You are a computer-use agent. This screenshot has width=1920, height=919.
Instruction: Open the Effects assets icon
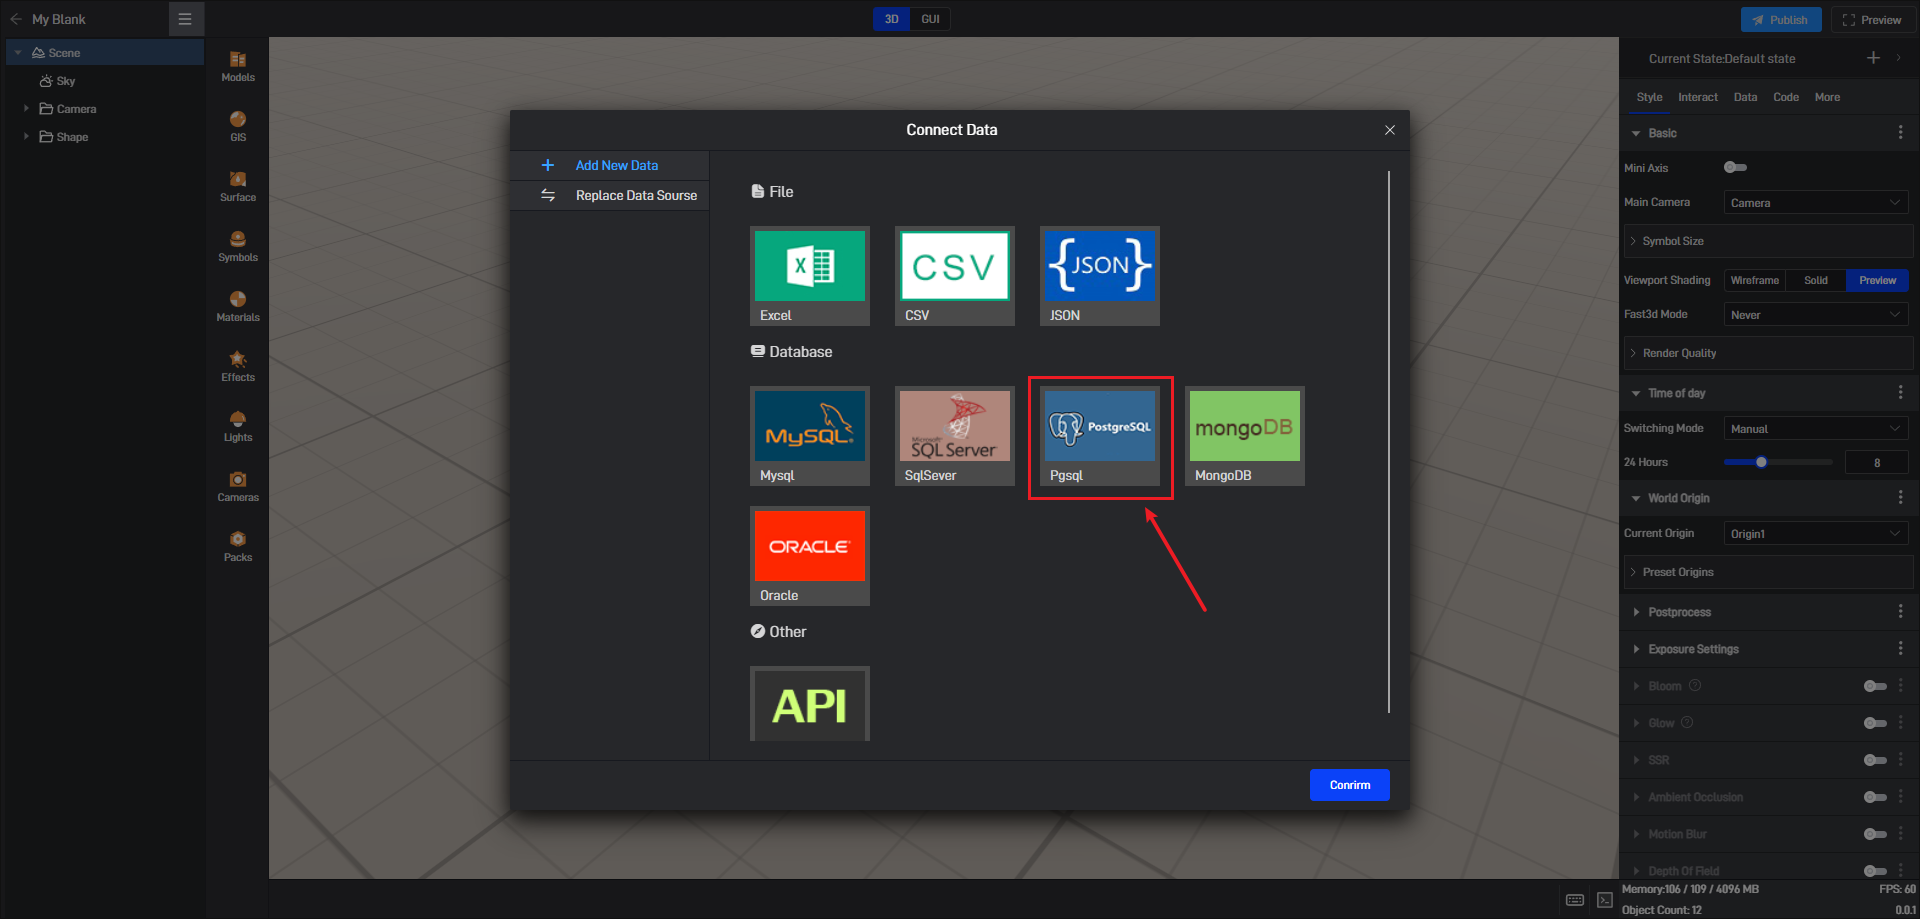(x=238, y=366)
